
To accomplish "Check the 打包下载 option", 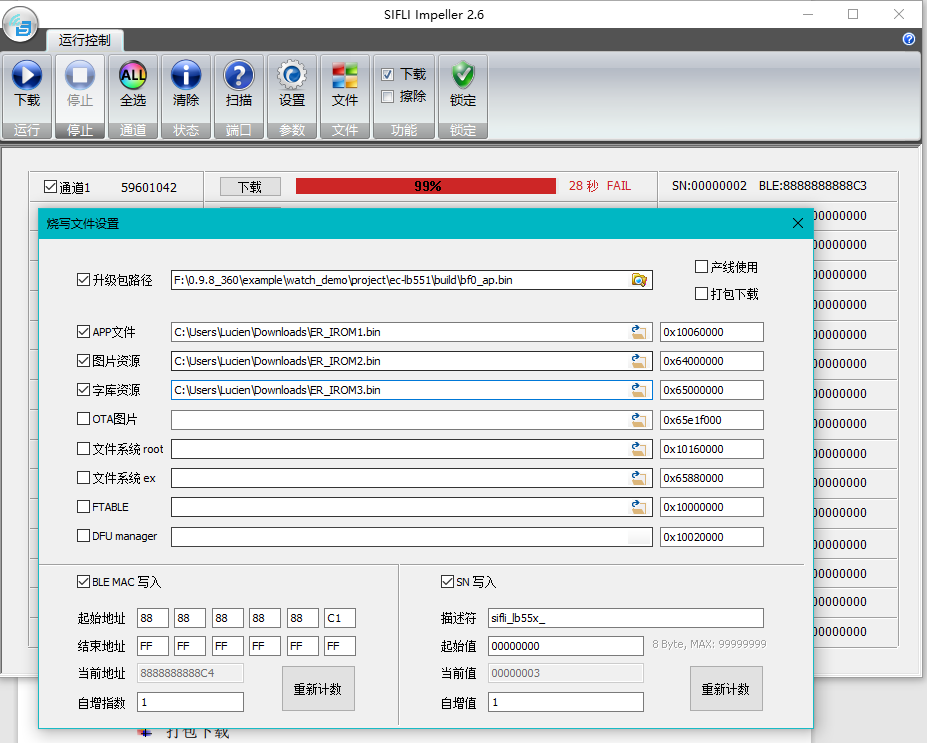I will pos(702,294).
